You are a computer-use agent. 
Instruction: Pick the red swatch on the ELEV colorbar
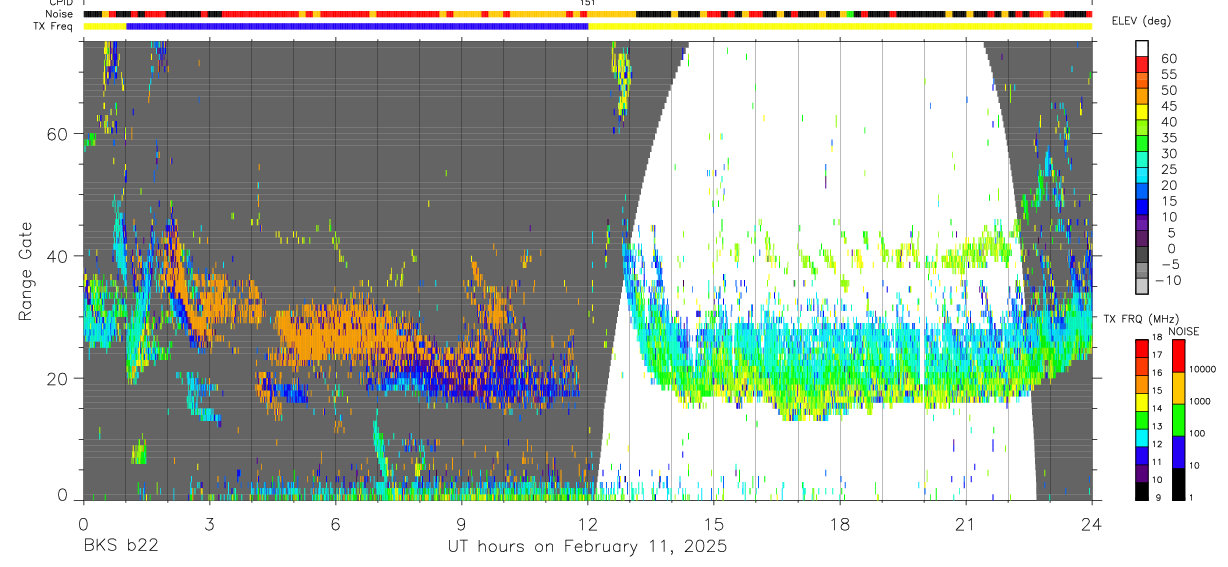tap(1142, 64)
